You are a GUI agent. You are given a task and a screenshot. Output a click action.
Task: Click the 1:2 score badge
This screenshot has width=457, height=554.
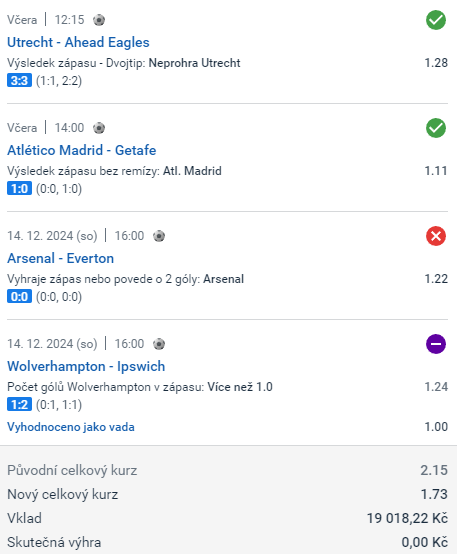tap(19, 404)
